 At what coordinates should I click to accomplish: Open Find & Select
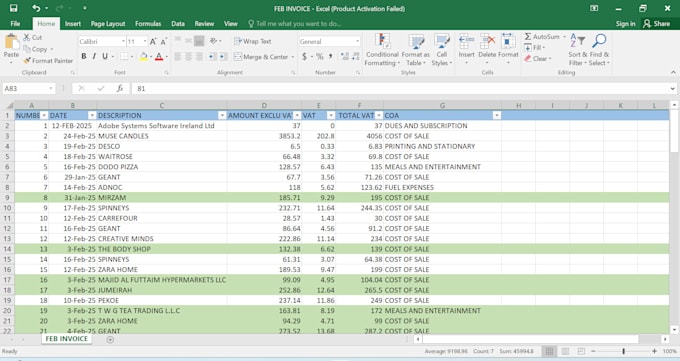599,49
